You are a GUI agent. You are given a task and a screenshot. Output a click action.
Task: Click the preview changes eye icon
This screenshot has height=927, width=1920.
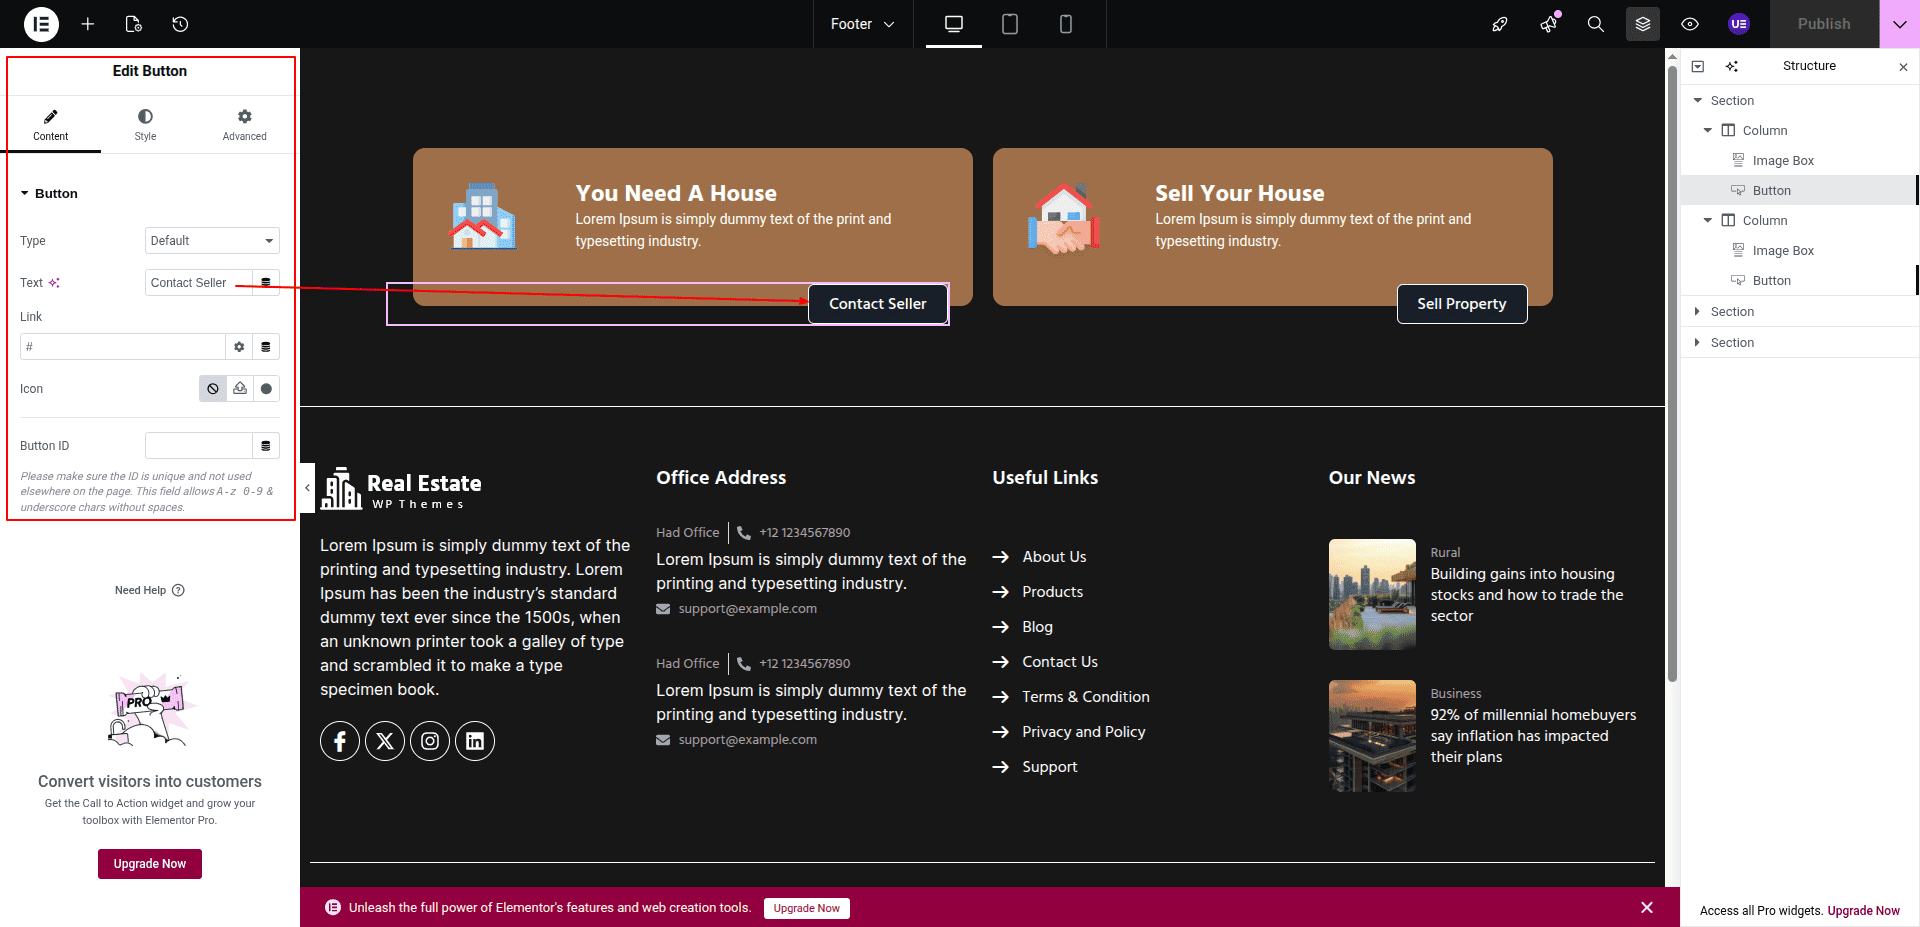tap(1689, 24)
